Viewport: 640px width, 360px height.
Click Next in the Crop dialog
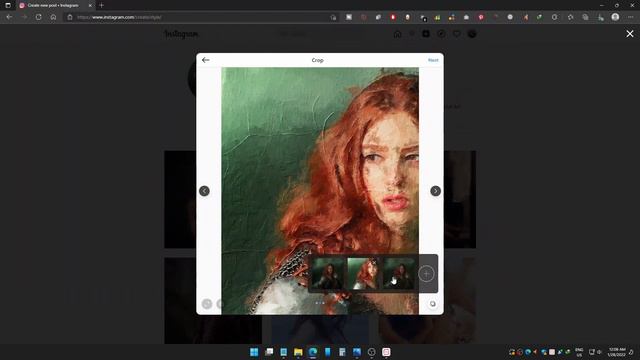click(x=433, y=60)
